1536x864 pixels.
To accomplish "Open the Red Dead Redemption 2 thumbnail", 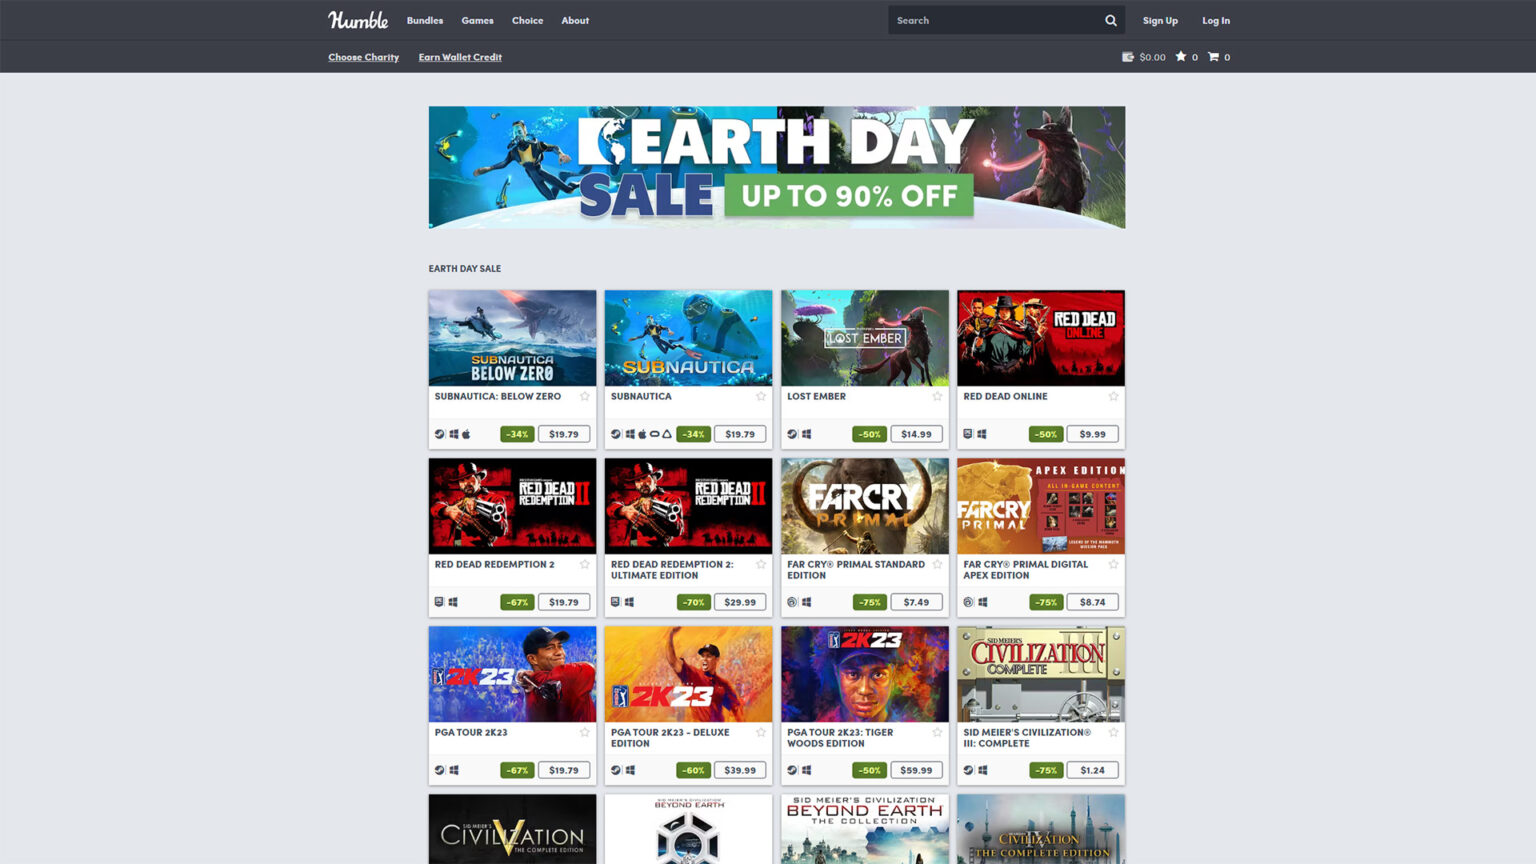I will tap(512, 506).
